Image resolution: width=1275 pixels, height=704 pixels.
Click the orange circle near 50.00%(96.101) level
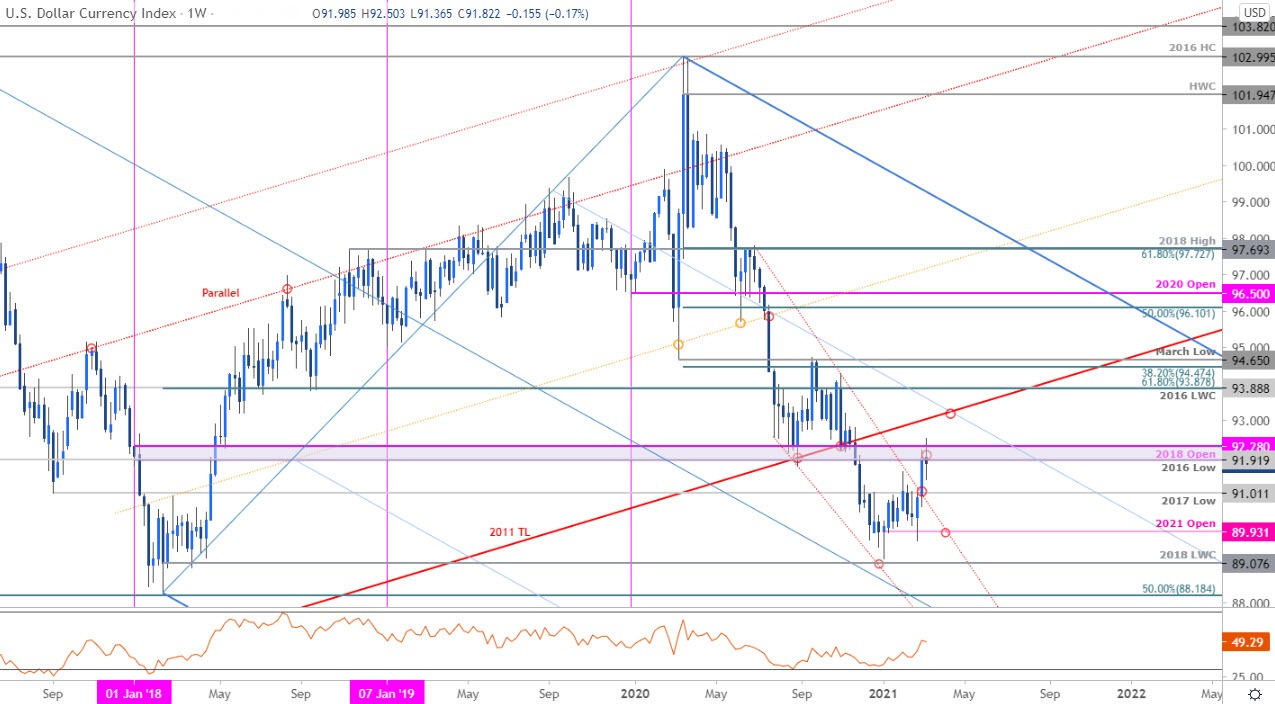pos(740,322)
